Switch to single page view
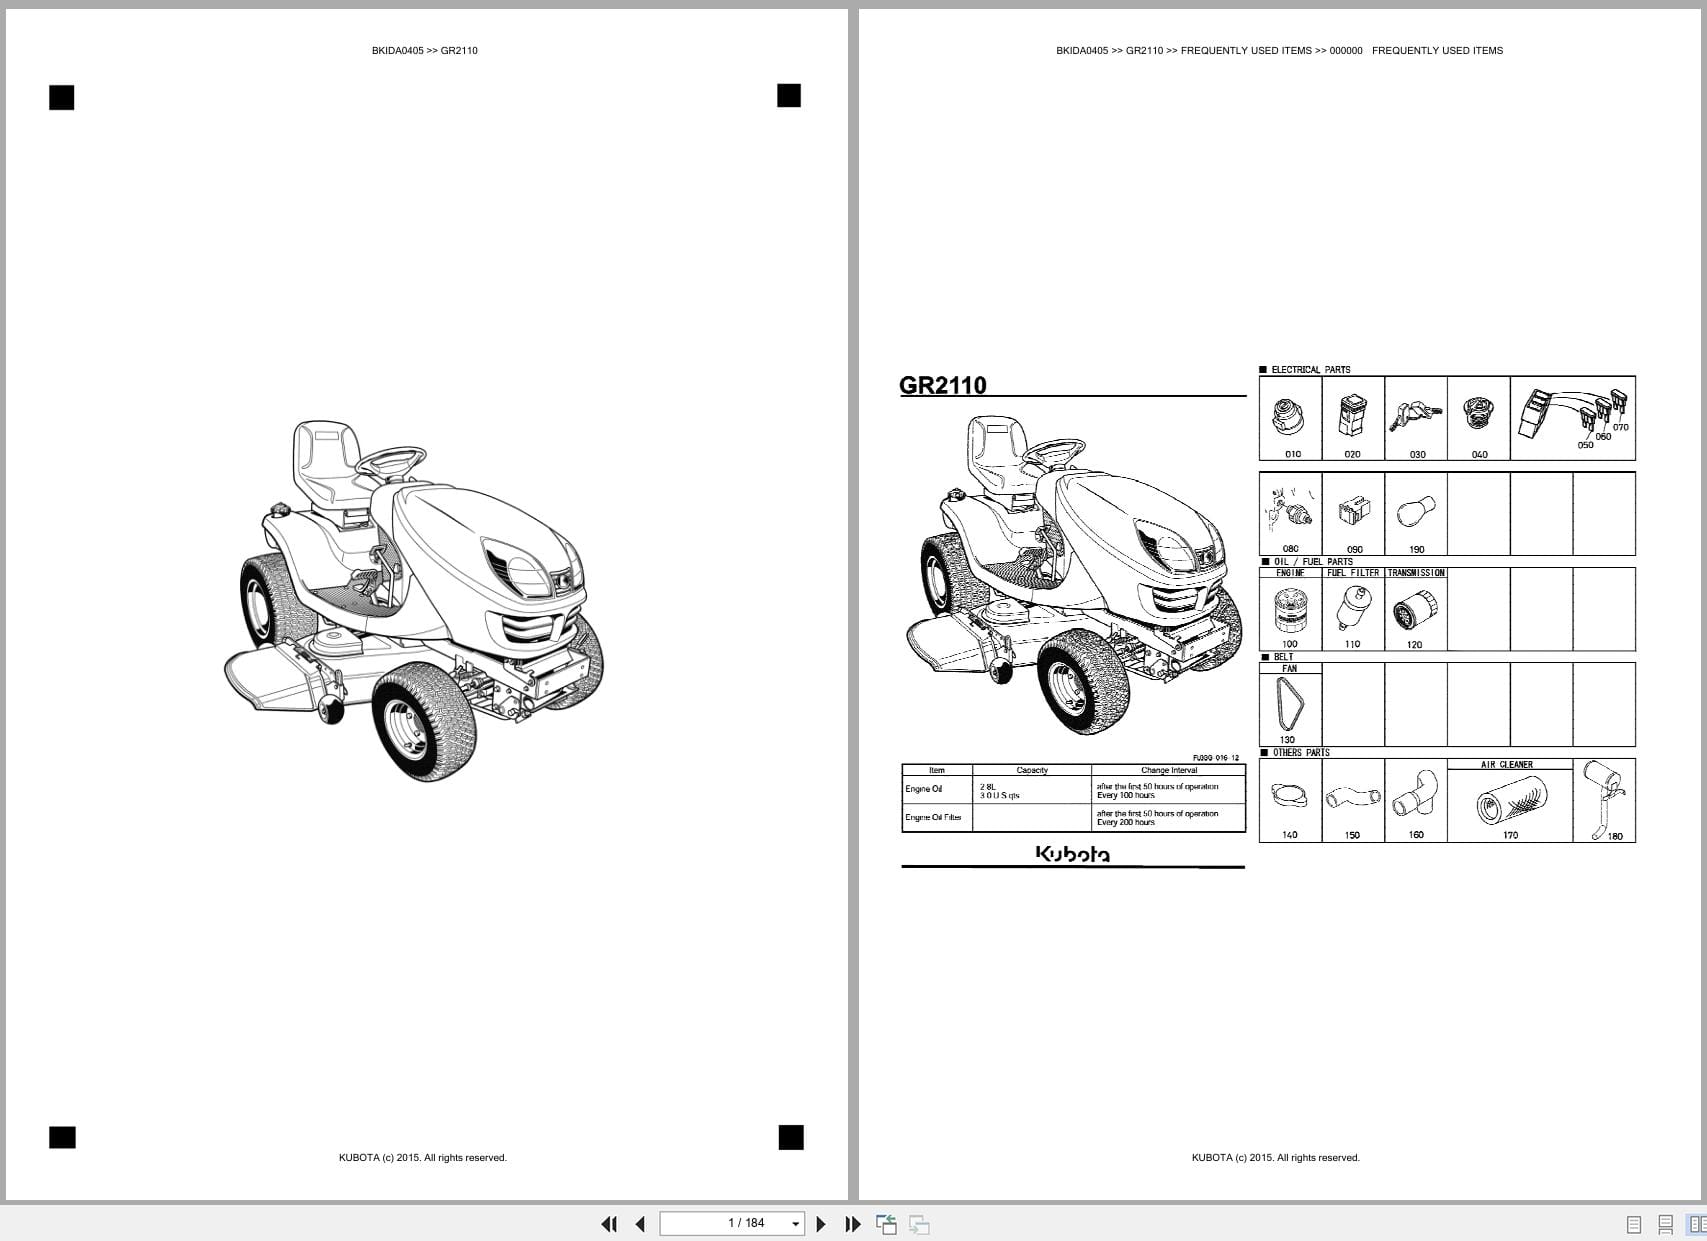This screenshot has width=1707, height=1241. [x=1634, y=1224]
